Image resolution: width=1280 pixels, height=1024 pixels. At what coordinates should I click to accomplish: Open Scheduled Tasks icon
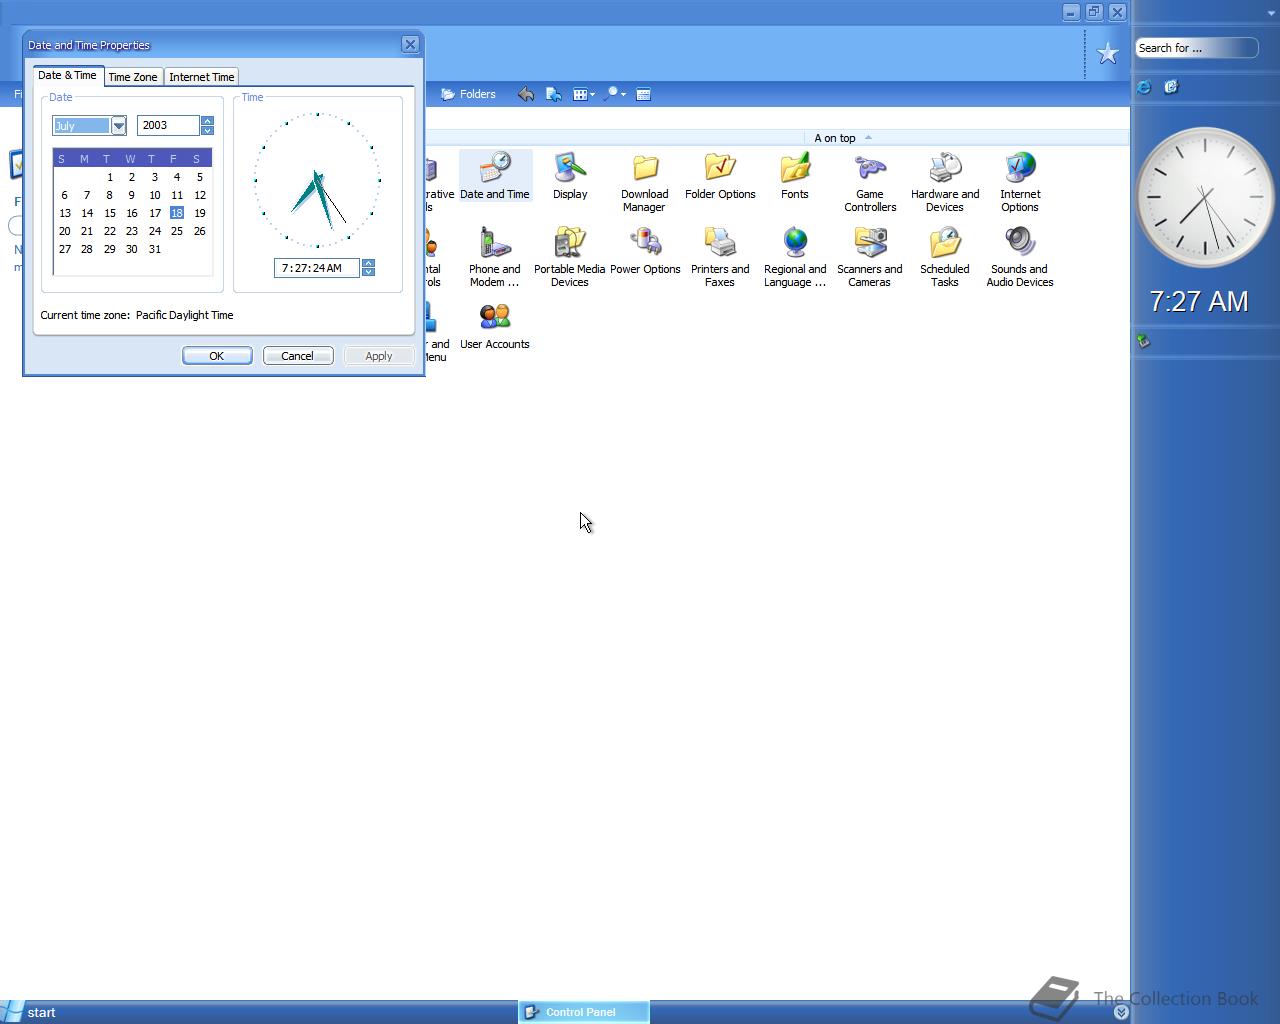pos(945,257)
